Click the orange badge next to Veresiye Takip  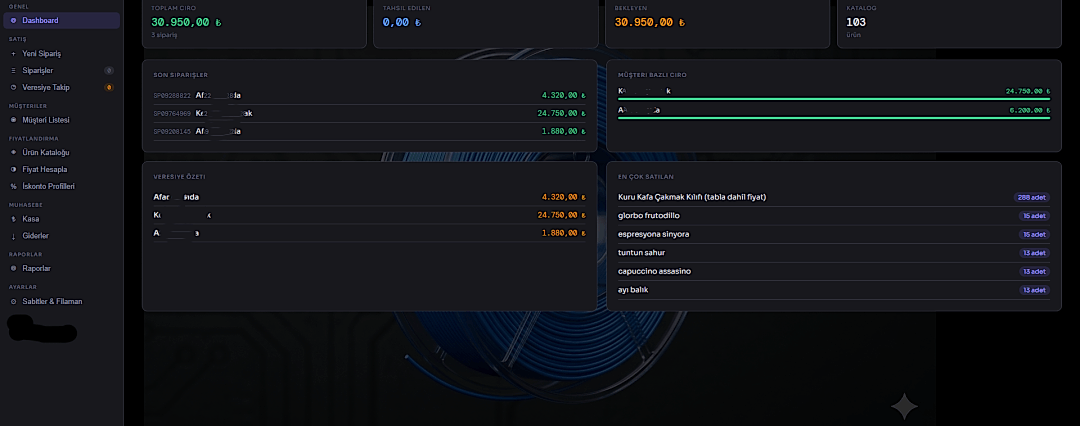(108, 88)
